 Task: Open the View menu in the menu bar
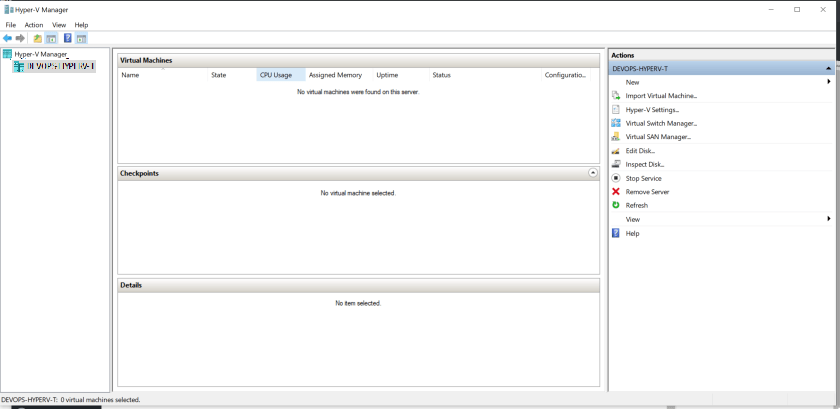pyautogui.click(x=59, y=25)
